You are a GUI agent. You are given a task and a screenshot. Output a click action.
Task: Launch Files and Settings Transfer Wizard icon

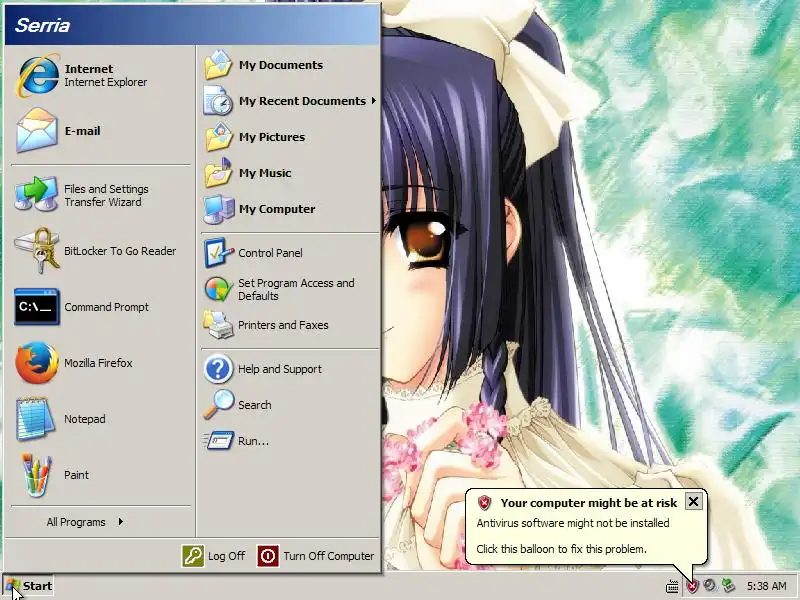point(36,195)
